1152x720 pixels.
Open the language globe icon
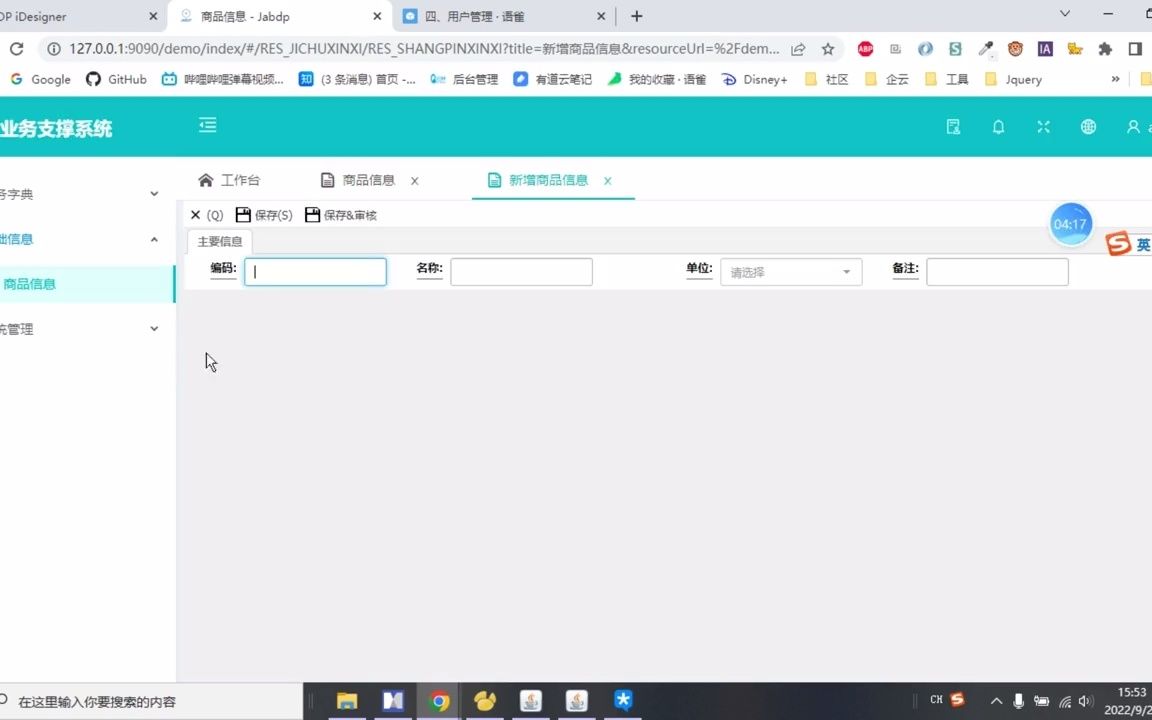[x=1088, y=127]
